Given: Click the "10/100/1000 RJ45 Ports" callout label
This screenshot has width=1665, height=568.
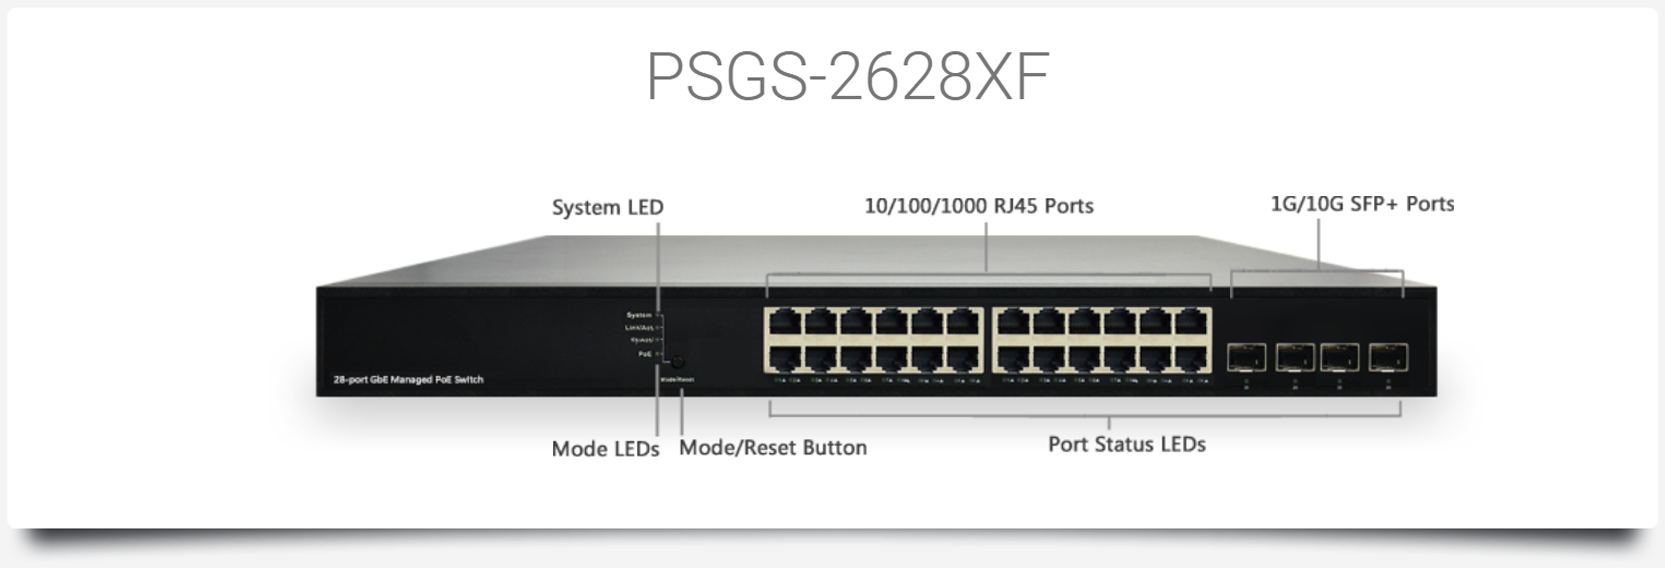Looking at the screenshot, I should click(x=979, y=206).
